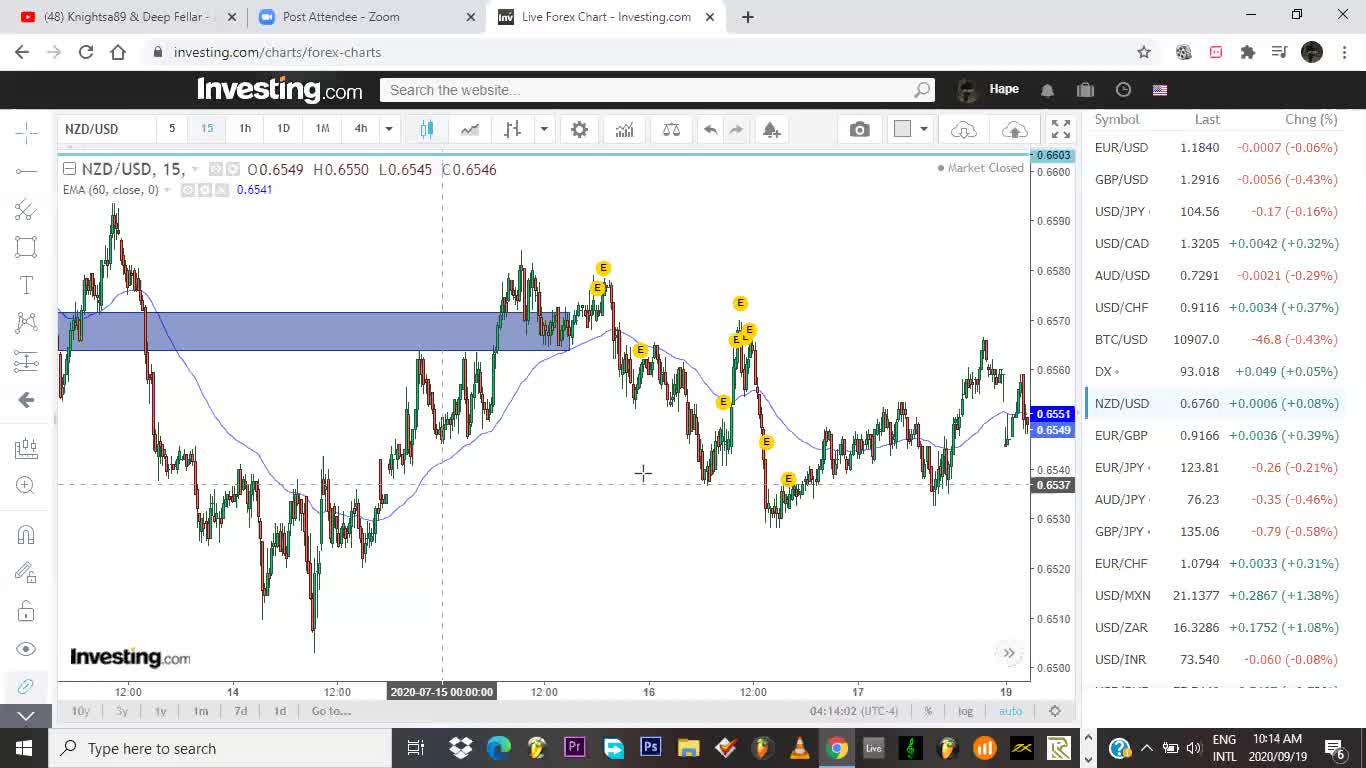The width and height of the screenshot is (1366, 768).
Task: Select the 15 minute timeframe
Action: (x=207, y=128)
